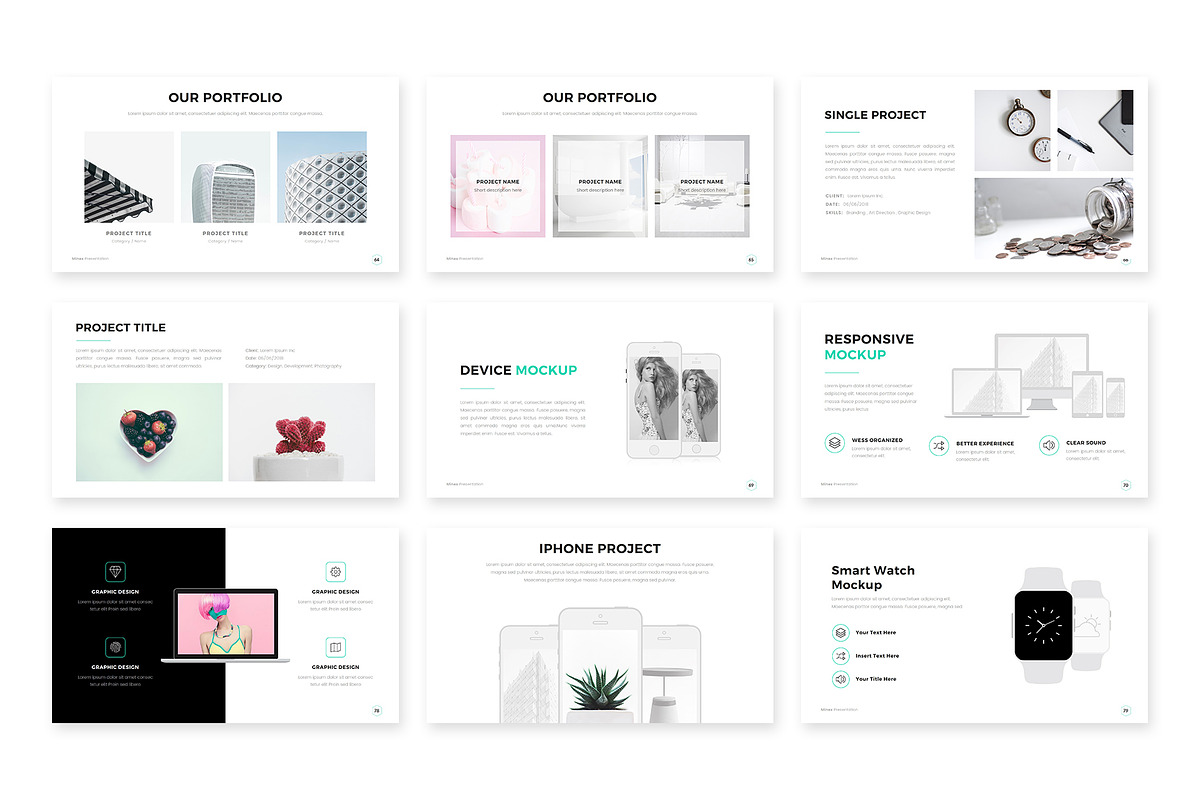Click the Your Text Here label
This screenshot has height=800, width=1200.
click(x=876, y=632)
